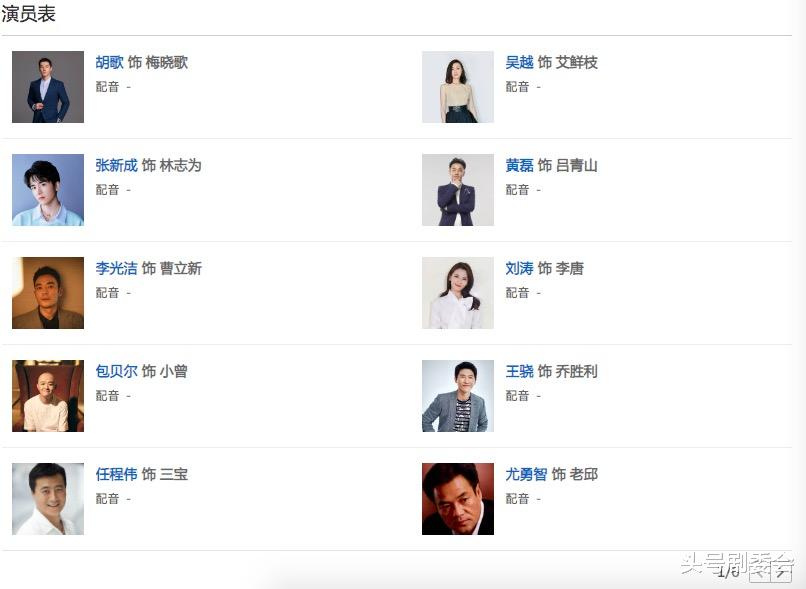Open 任程伟's actor profile link
The width and height of the screenshot is (806, 589).
[x=116, y=474]
